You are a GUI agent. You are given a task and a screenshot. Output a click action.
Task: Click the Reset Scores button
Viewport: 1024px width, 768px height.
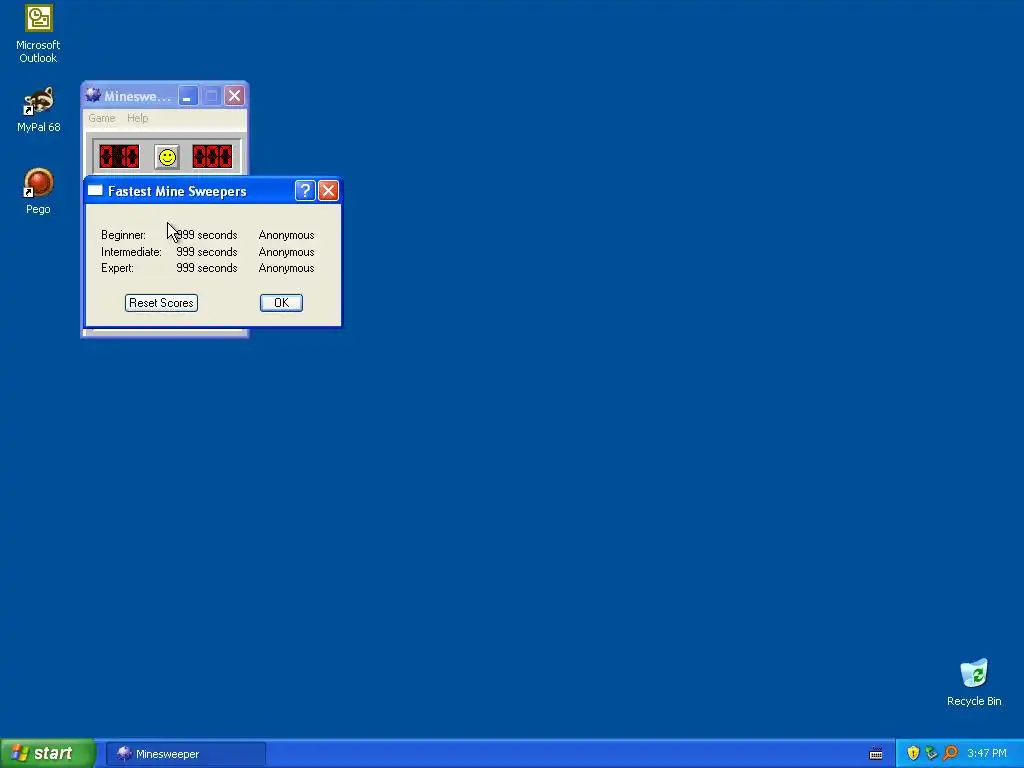pyautogui.click(x=161, y=303)
